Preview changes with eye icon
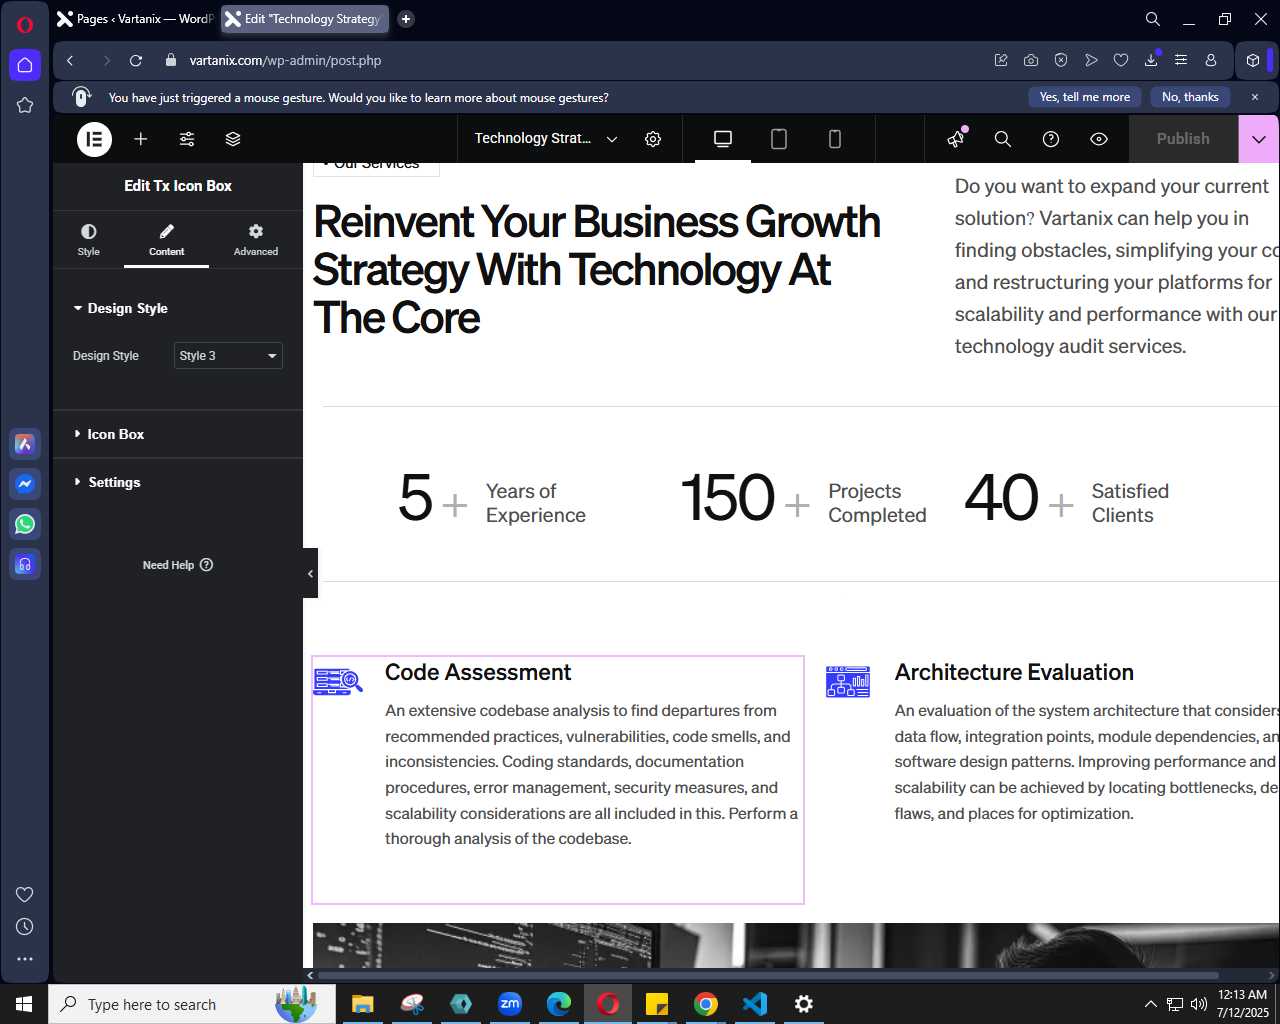1280x1024 pixels. [x=1099, y=139]
